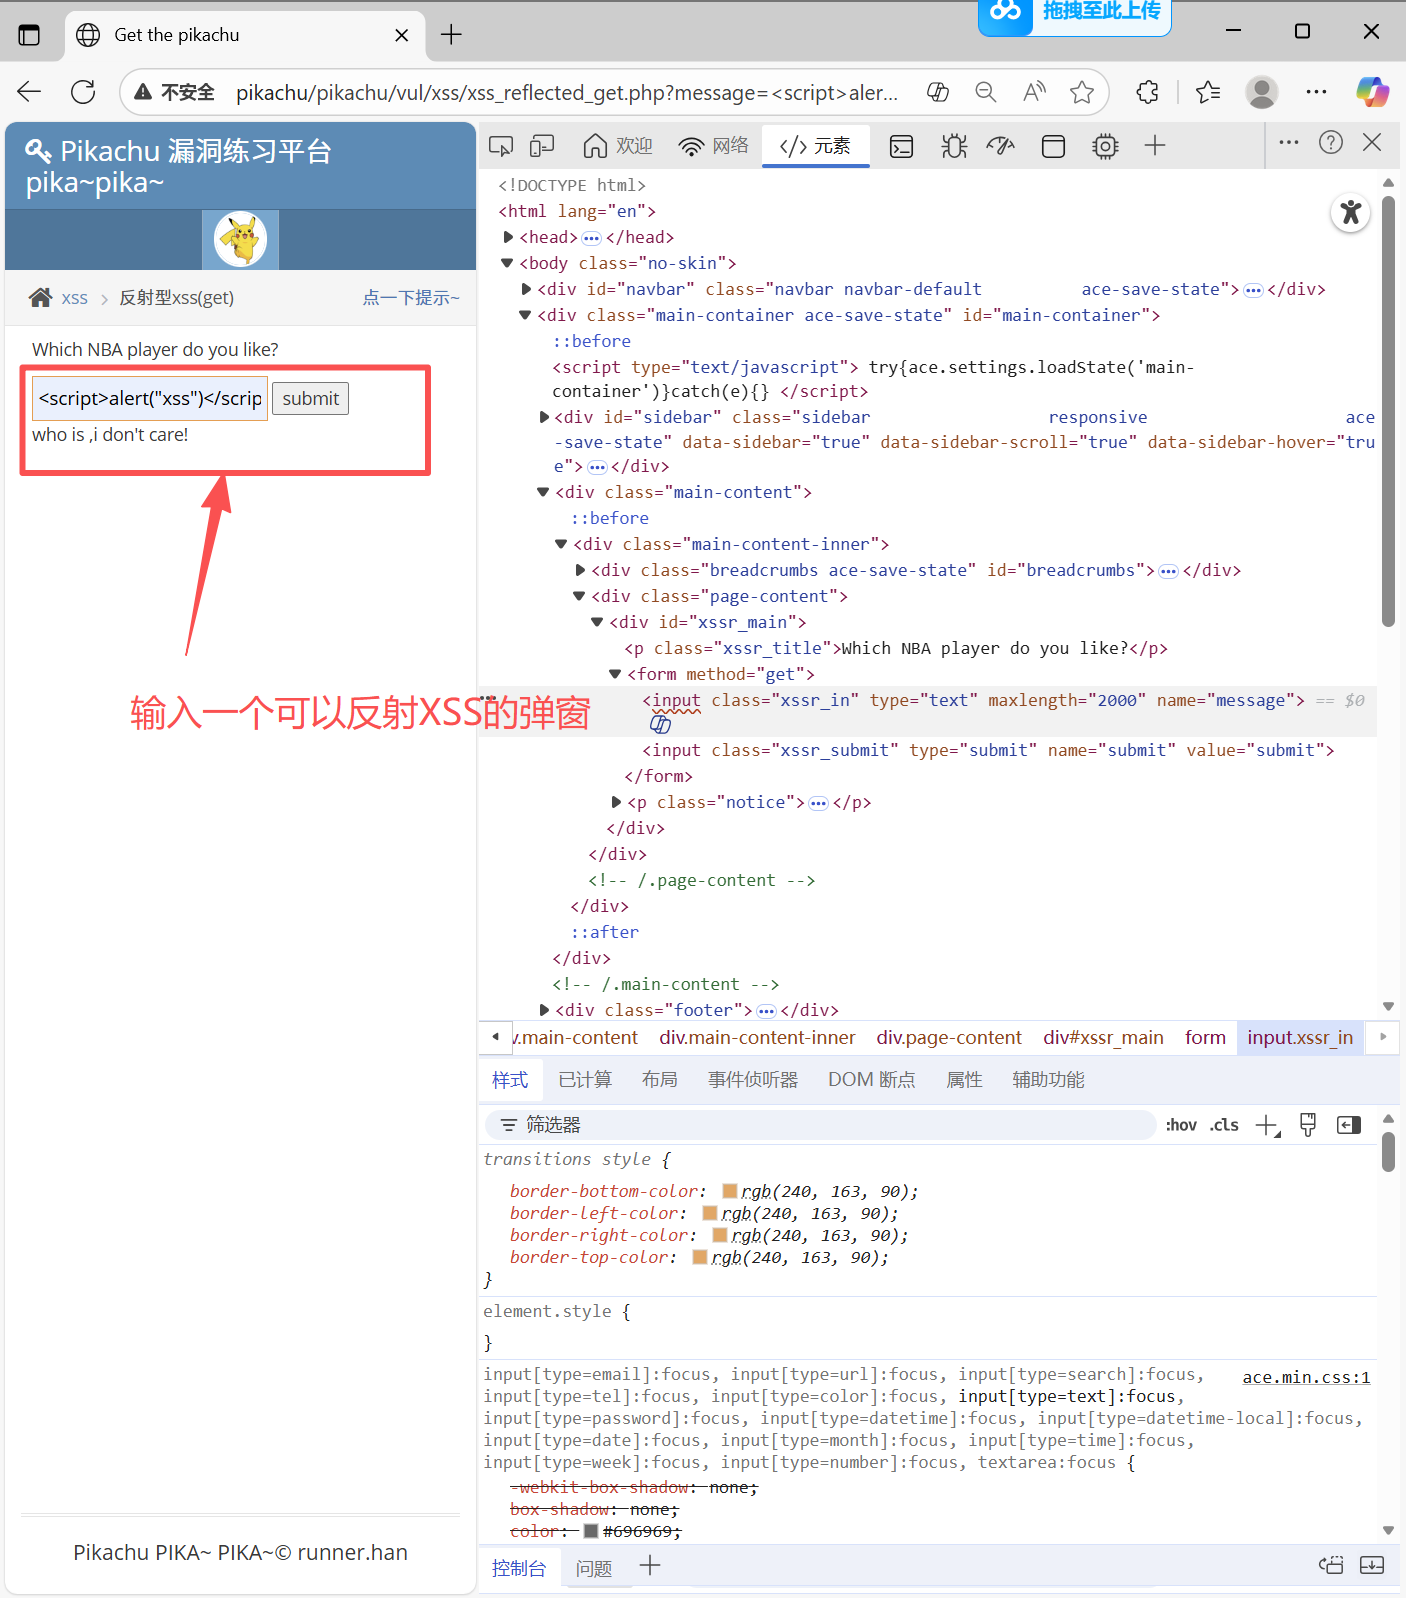Focus the message text input on page
The image size is (1406, 1598).
(150, 398)
